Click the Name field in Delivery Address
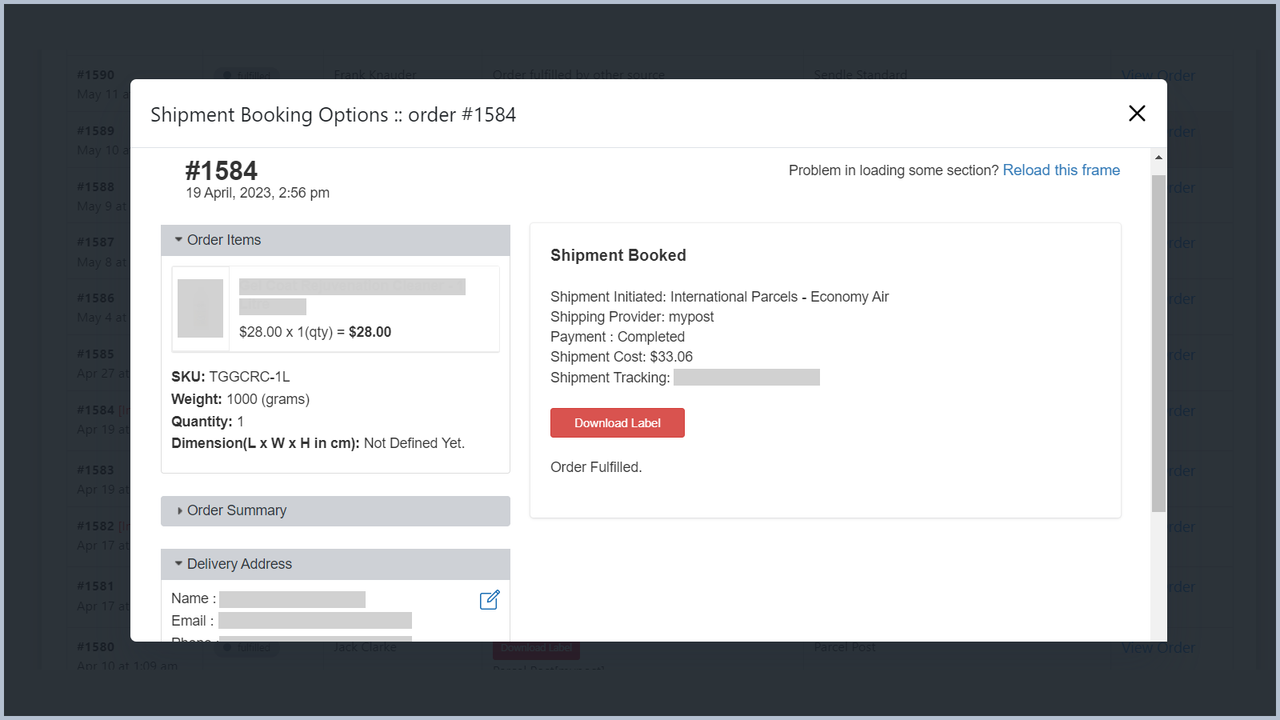Image resolution: width=1280 pixels, height=720 pixels. (292, 598)
